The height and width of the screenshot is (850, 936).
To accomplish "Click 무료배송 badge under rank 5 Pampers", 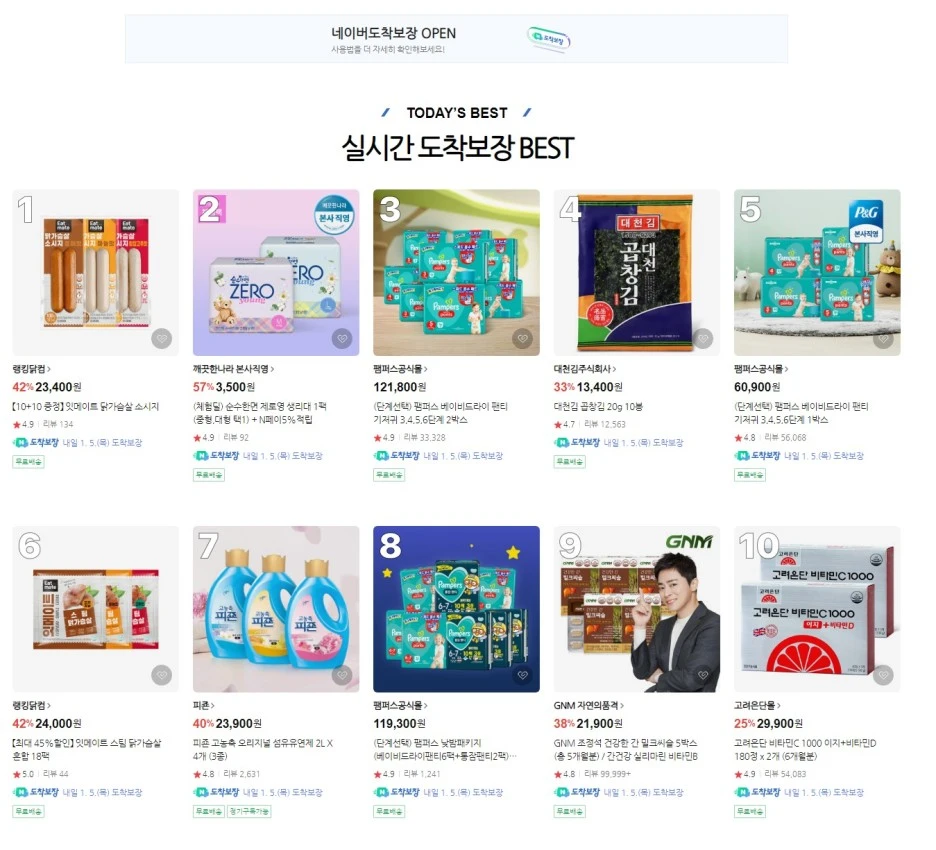I will pos(750,475).
